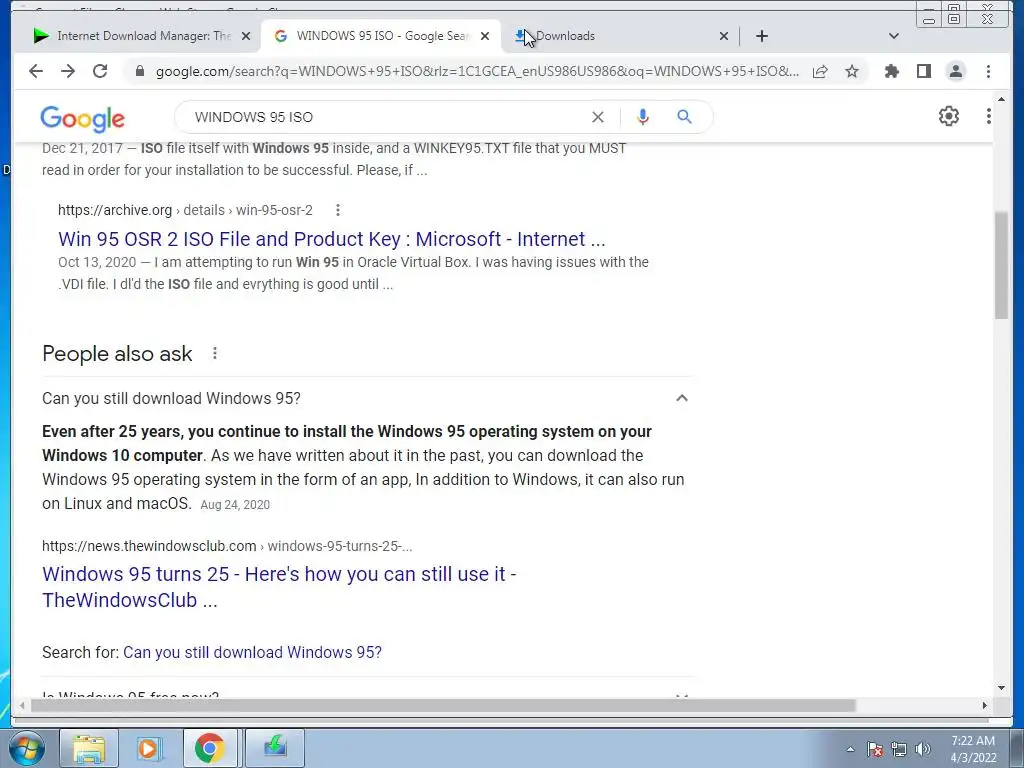
Task: Open the tab search dropdown arrow
Action: (894, 36)
